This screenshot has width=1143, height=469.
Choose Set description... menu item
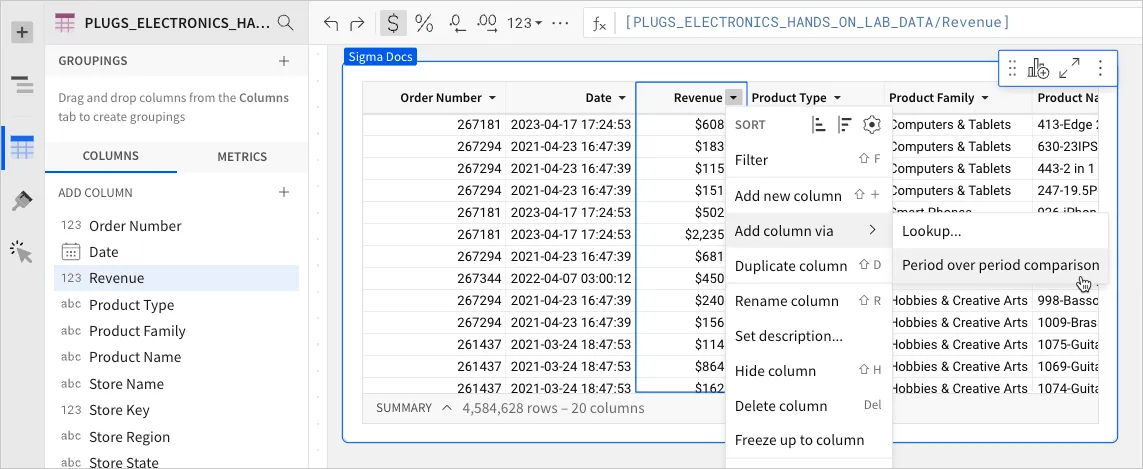point(809,336)
